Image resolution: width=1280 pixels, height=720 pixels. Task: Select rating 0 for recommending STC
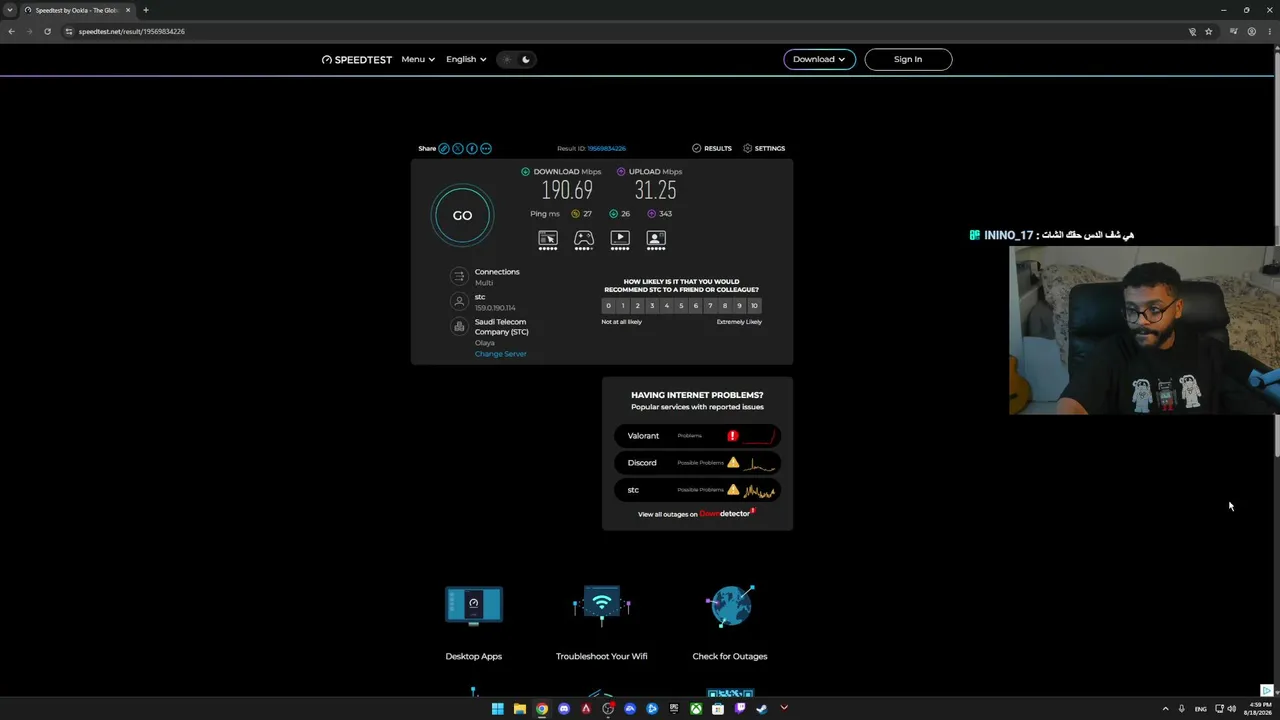pyautogui.click(x=608, y=306)
